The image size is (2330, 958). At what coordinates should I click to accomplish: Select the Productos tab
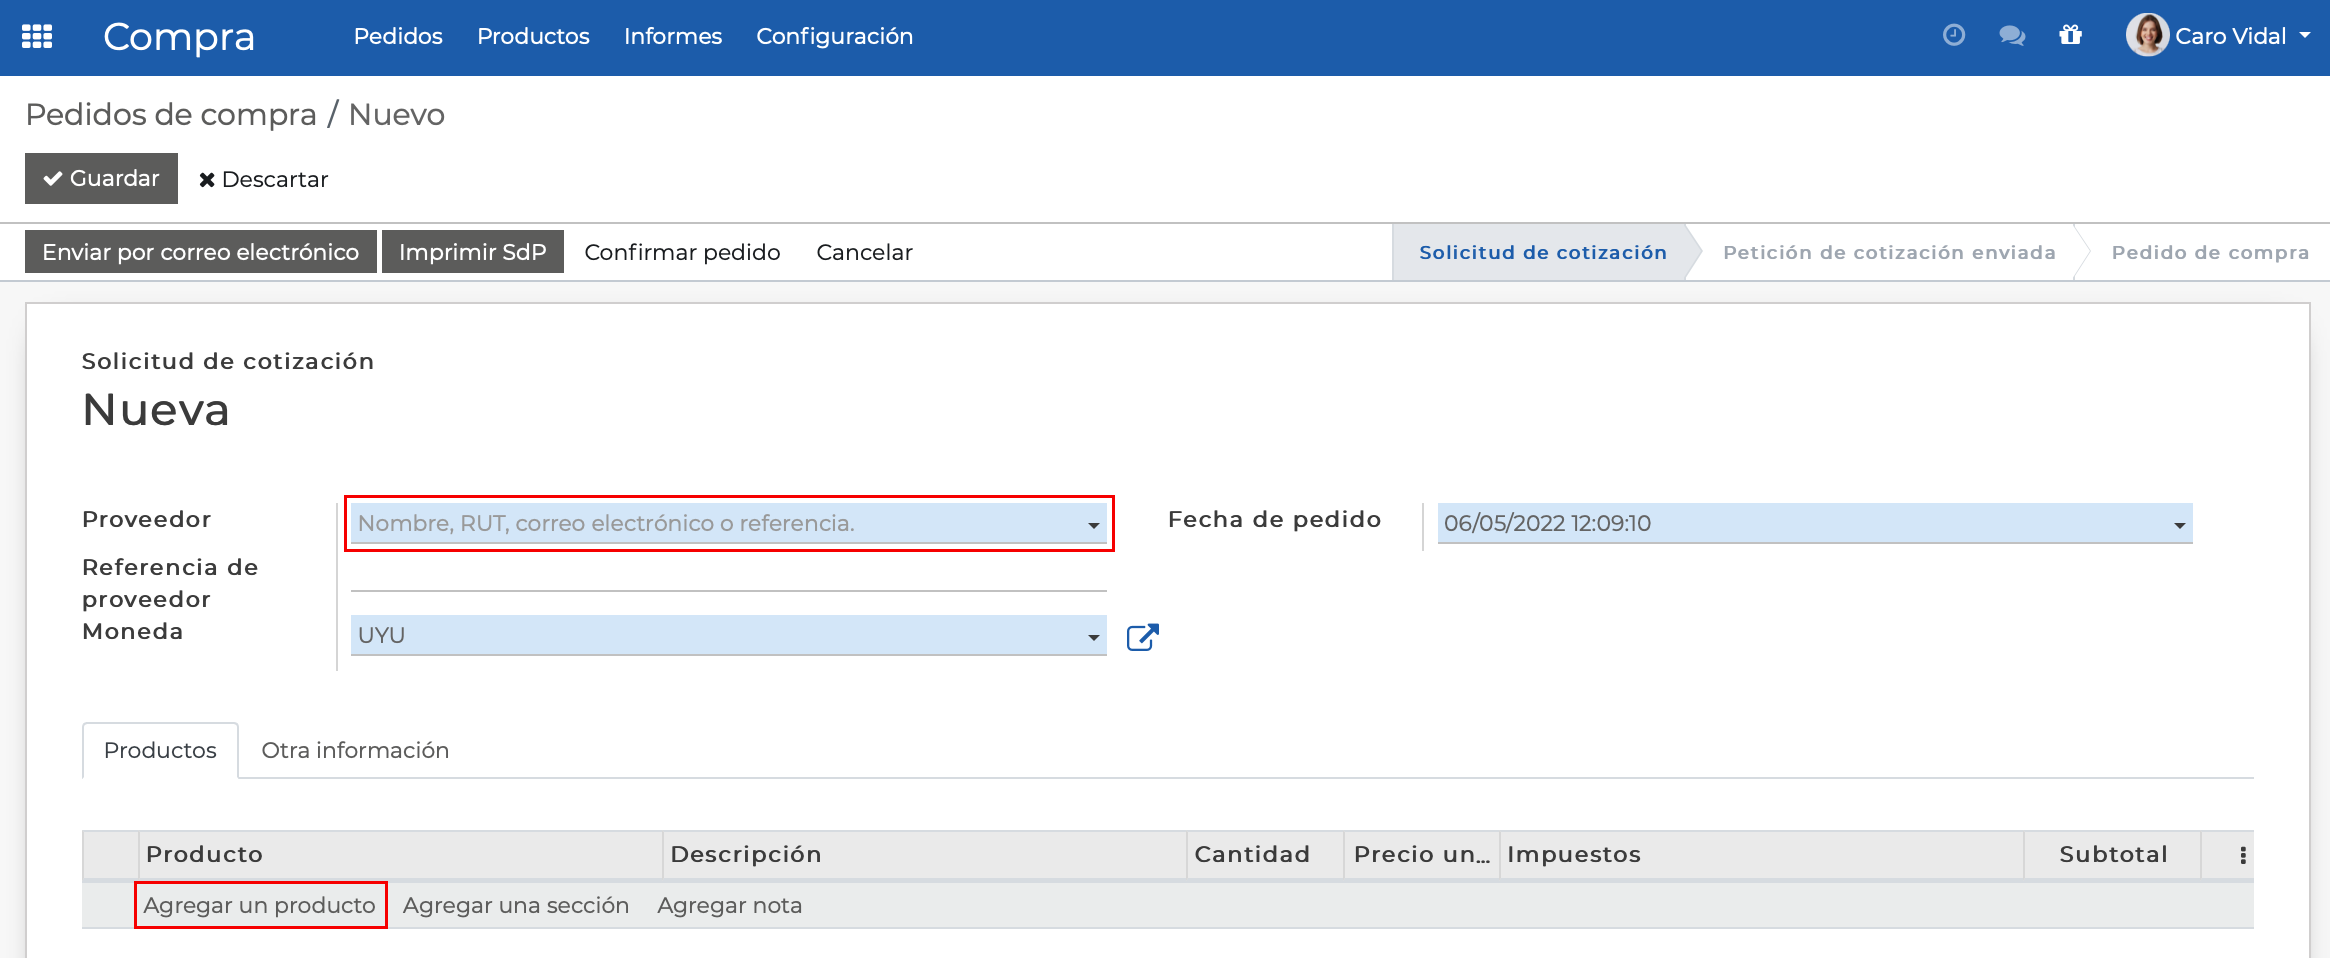(x=160, y=750)
